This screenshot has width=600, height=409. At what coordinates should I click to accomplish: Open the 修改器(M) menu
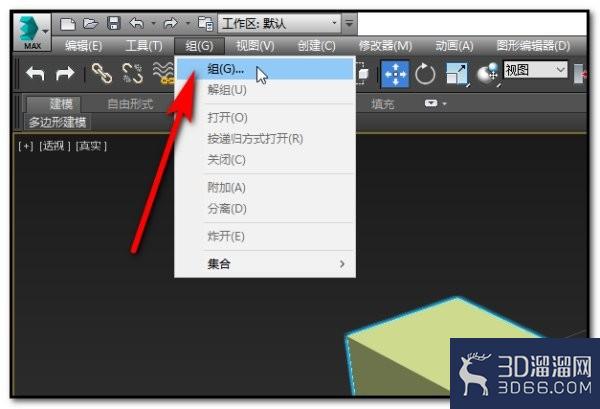(x=385, y=46)
